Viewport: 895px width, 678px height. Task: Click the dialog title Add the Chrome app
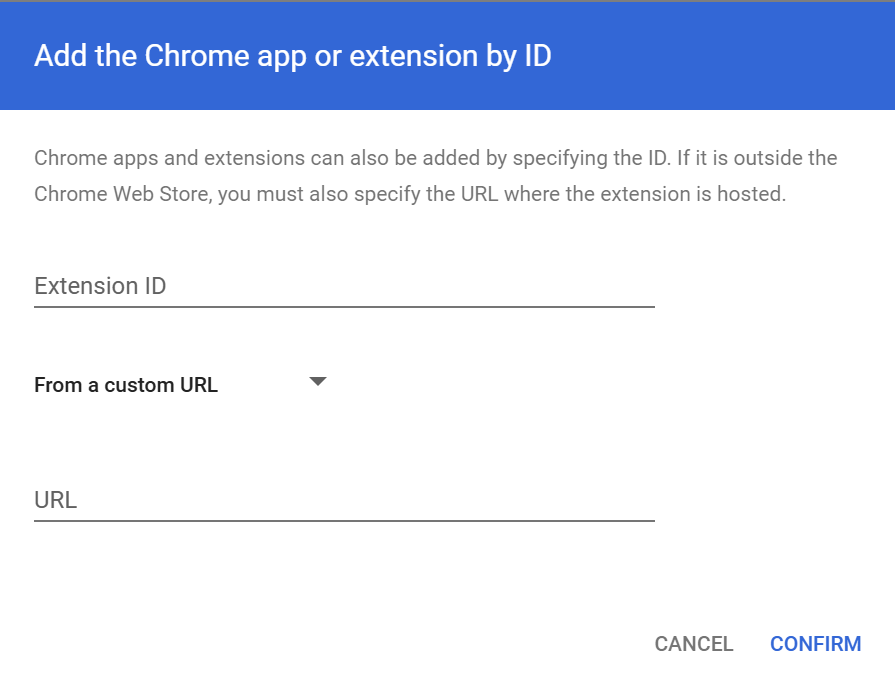click(293, 56)
